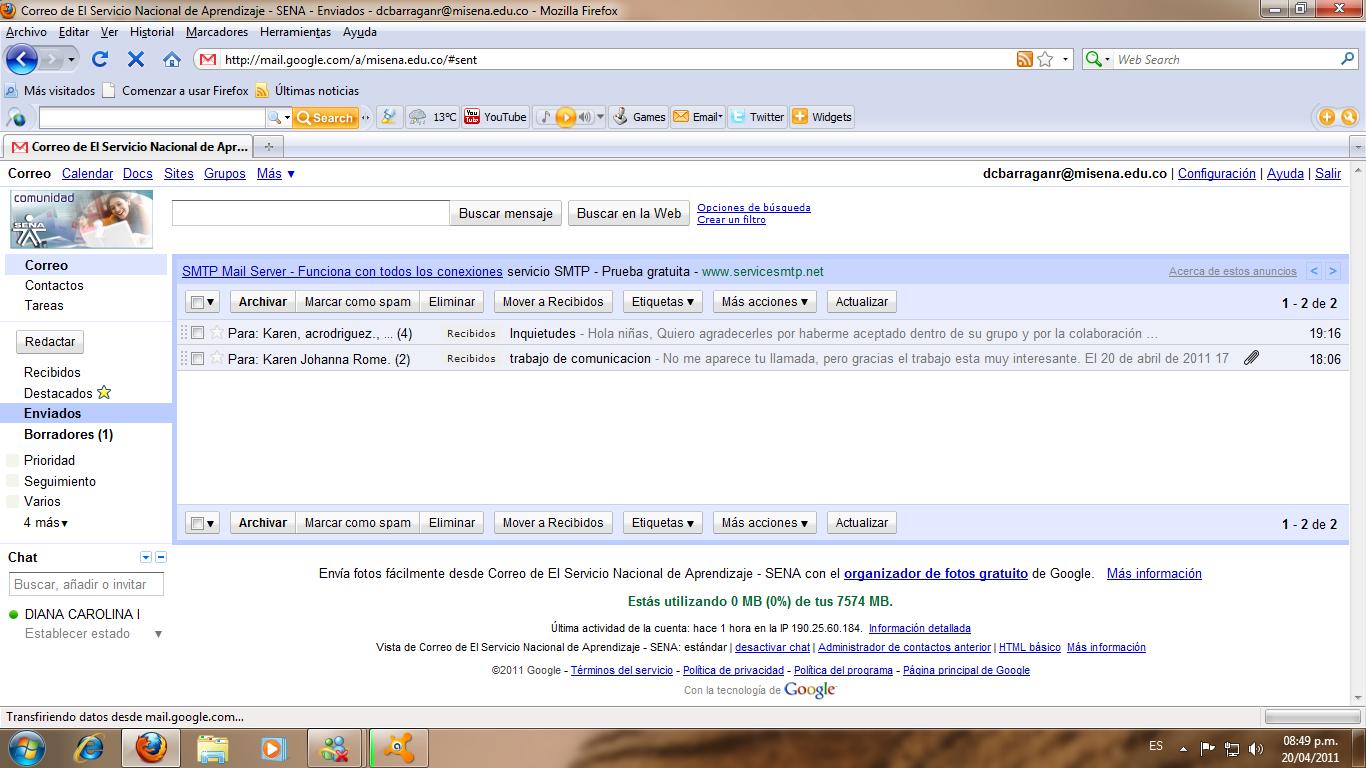The width and height of the screenshot is (1366, 768).
Task: Click the RSS feed icon near the address bar
Action: (1023, 59)
